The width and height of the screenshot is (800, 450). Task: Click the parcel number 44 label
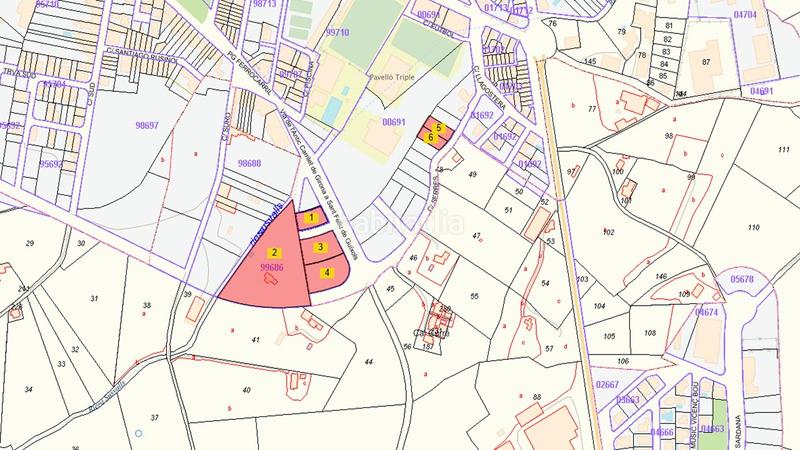coord(368,361)
